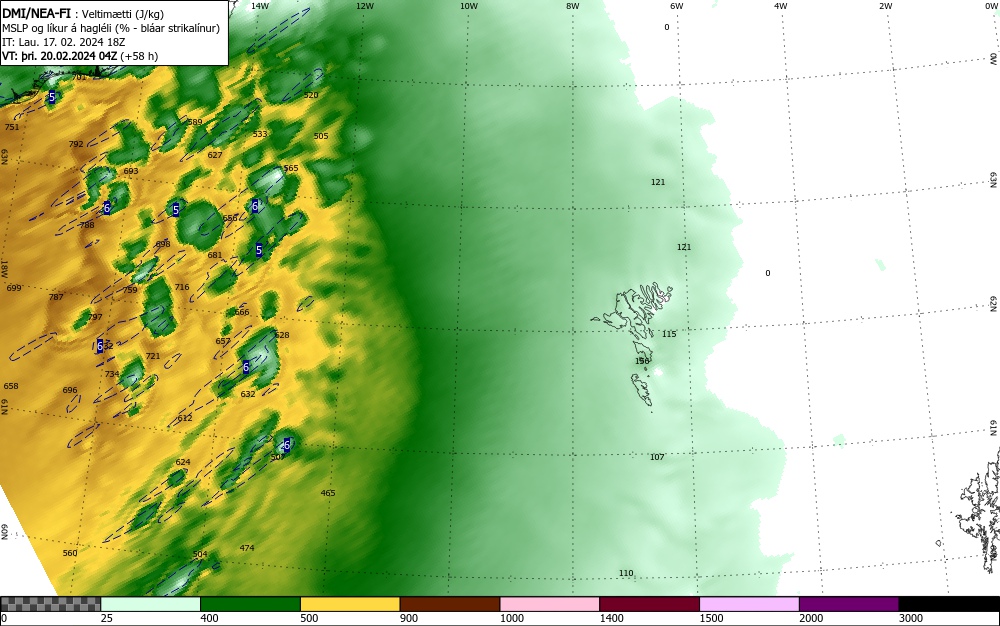Click the "10W" longitude label
The width and height of the screenshot is (1000, 626).
click(469, 6)
